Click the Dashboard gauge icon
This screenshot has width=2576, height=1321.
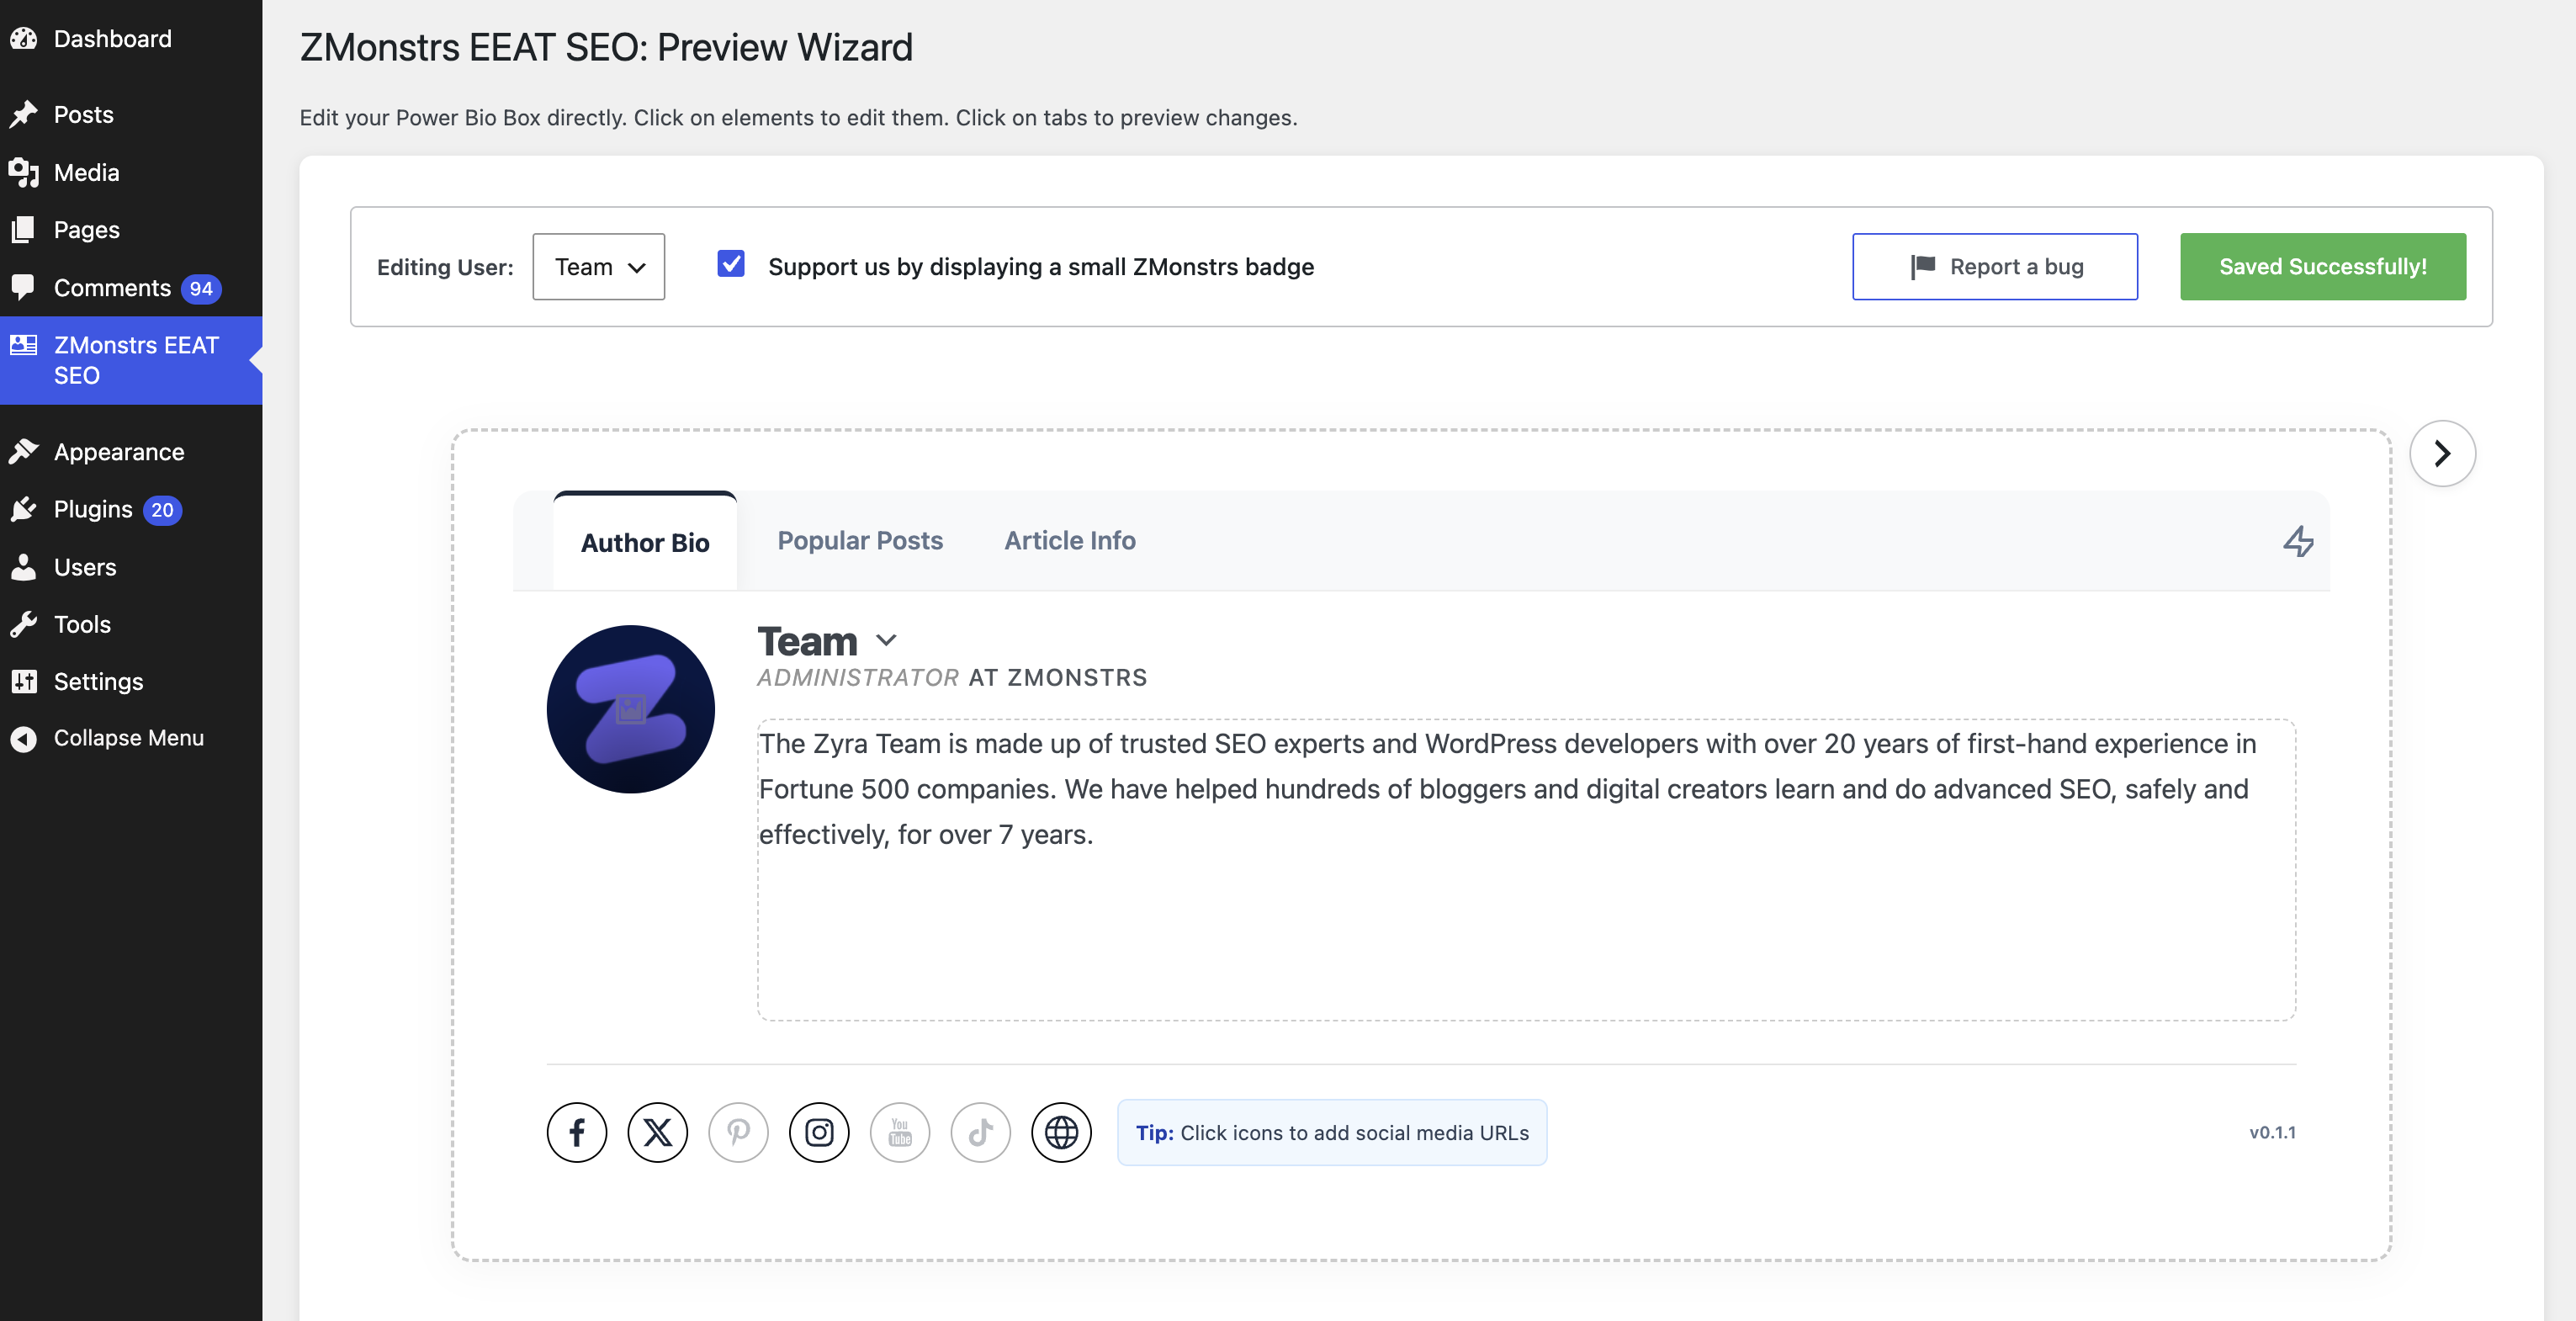(x=24, y=39)
